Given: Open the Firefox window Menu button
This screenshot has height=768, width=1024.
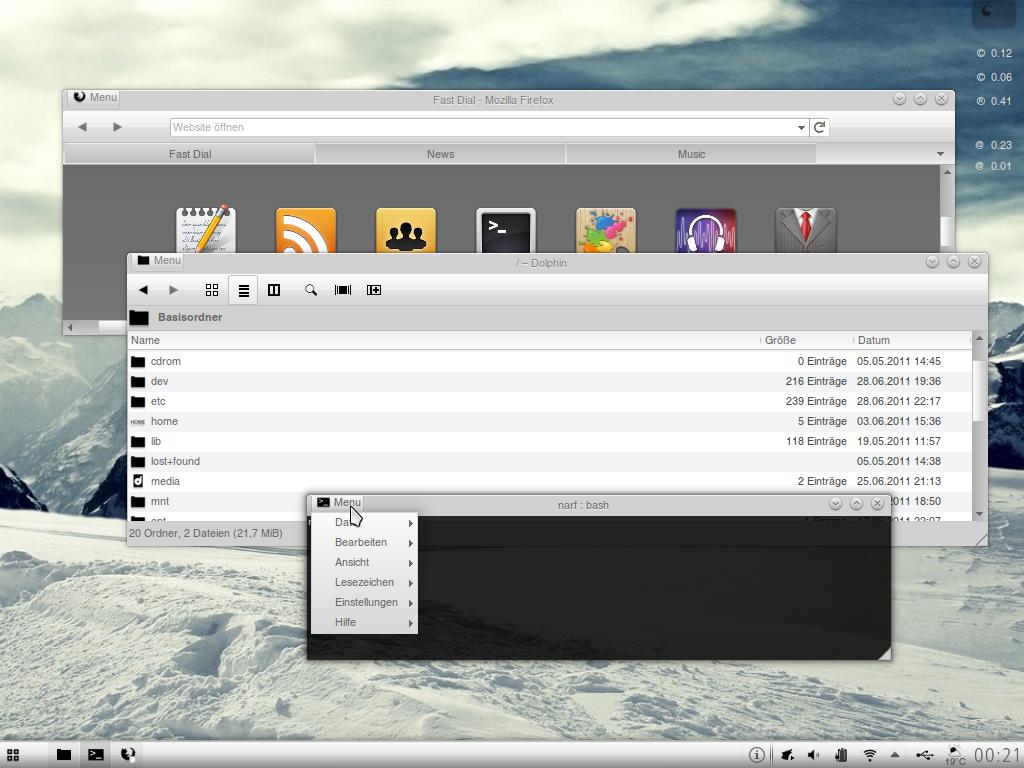Looking at the screenshot, I should pyautogui.click(x=95, y=97).
